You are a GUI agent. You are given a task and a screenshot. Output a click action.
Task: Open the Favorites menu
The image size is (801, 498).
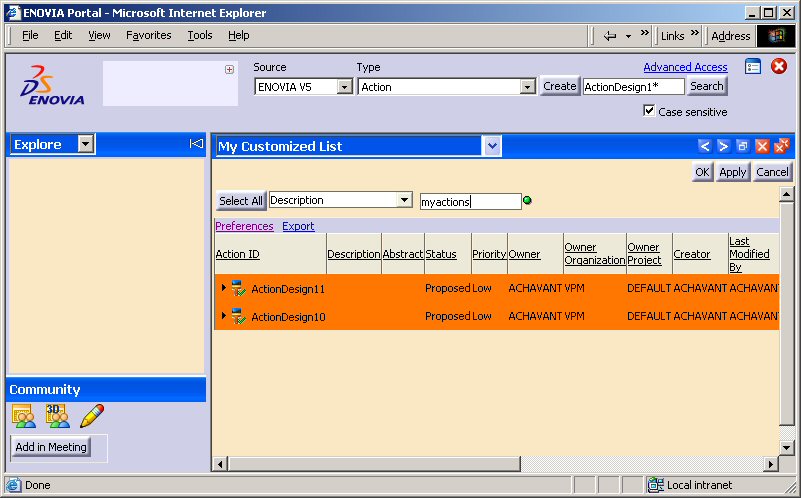(149, 35)
